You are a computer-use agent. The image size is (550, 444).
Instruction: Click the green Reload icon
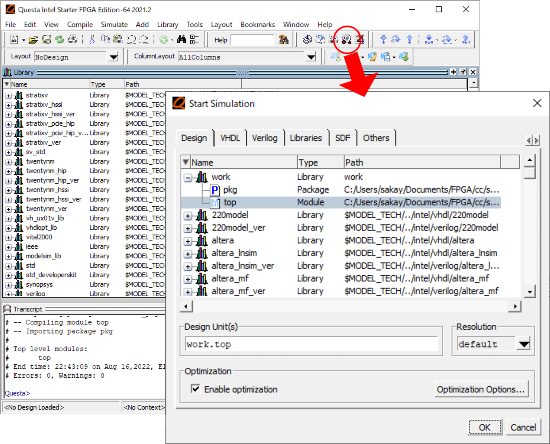click(60, 40)
